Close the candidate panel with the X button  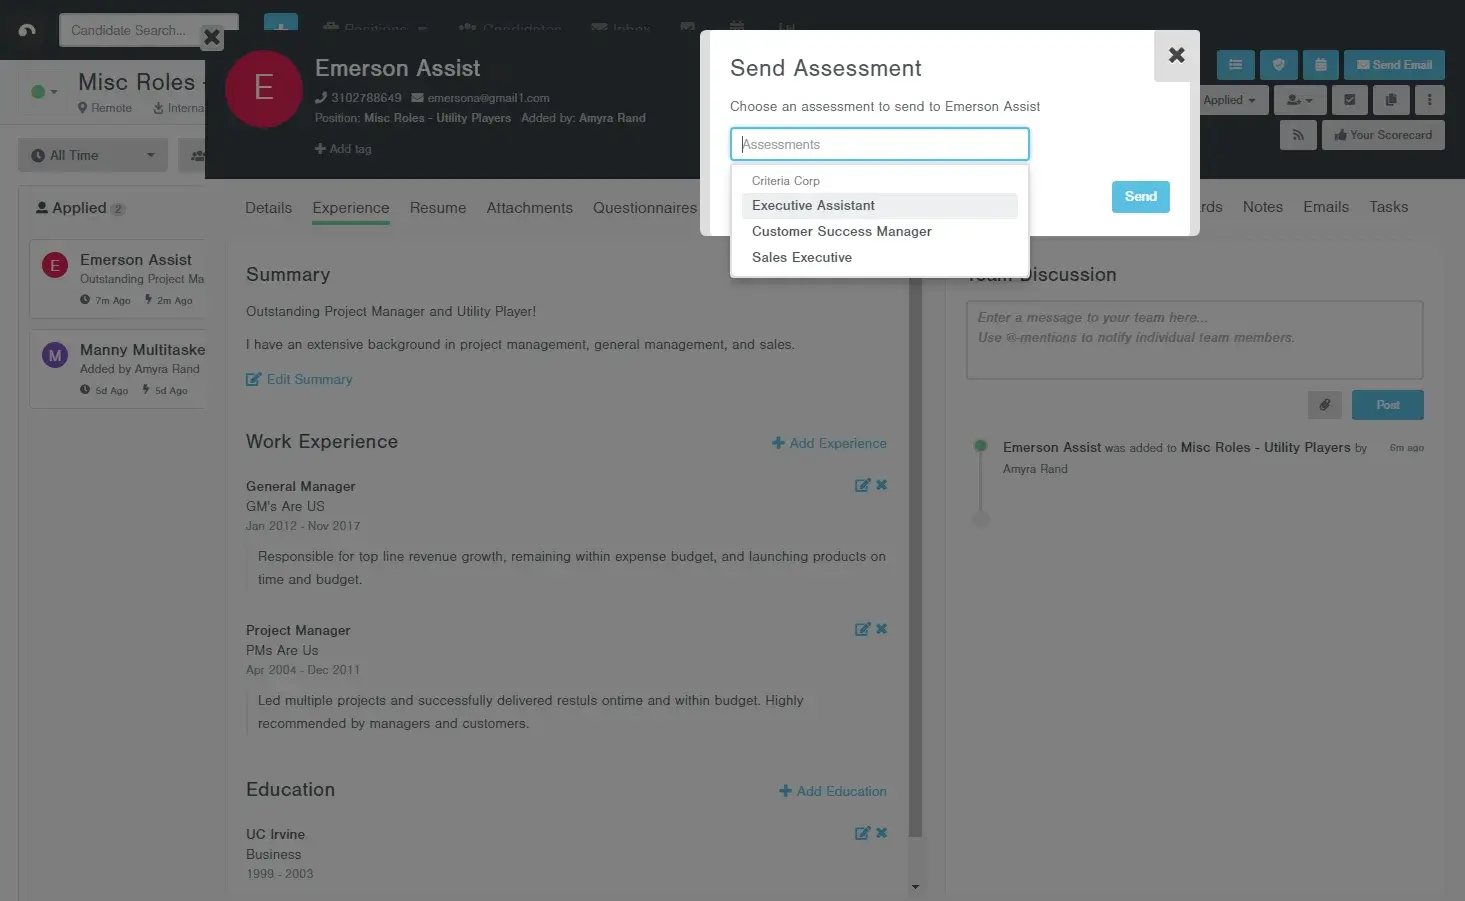[x=211, y=38]
